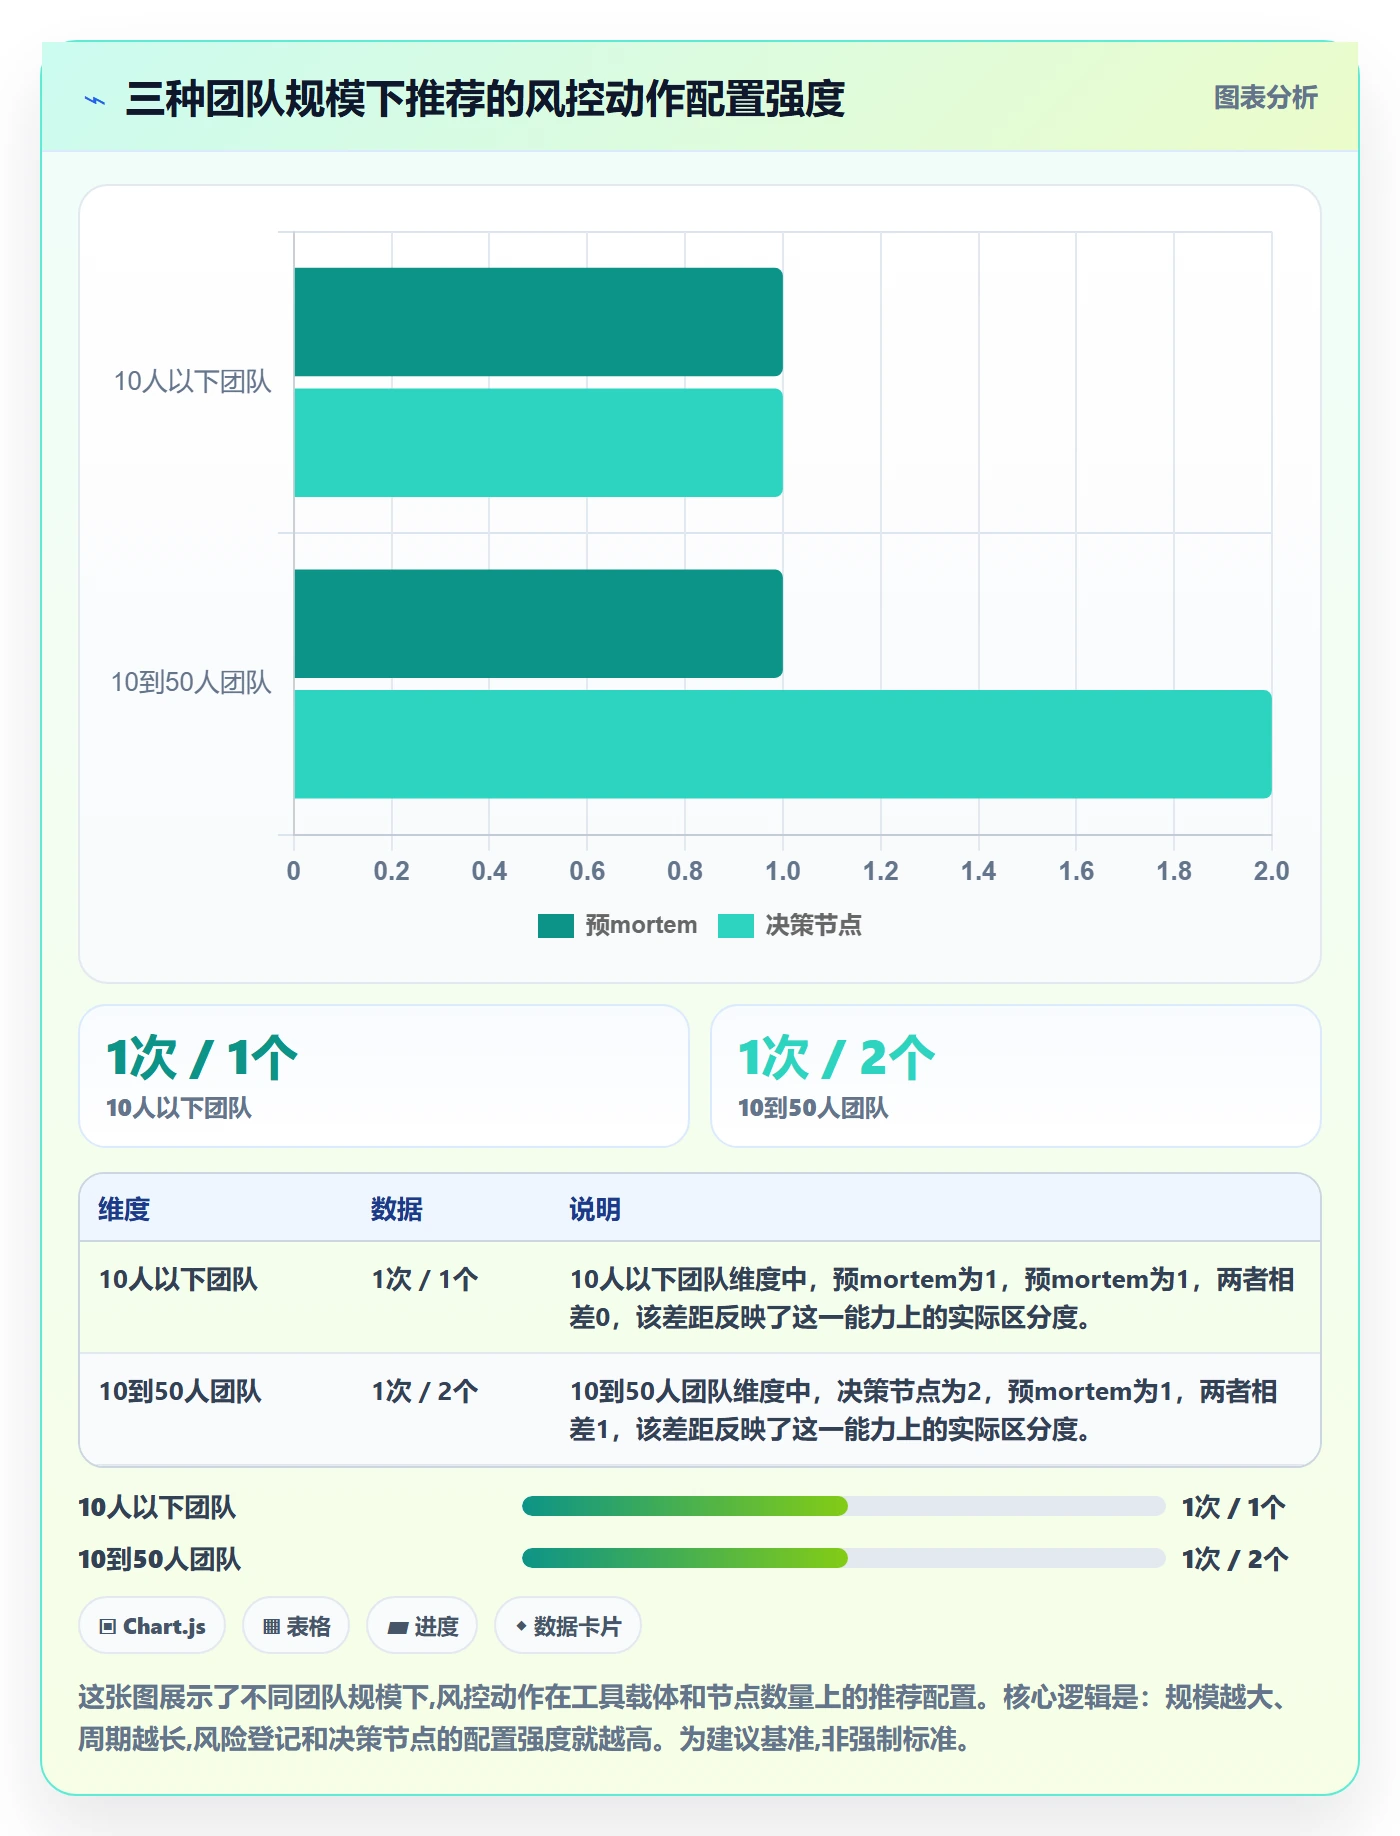Select the 1次 / 1个 data card
This screenshot has height=1836, width=1400.
coord(384,1076)
